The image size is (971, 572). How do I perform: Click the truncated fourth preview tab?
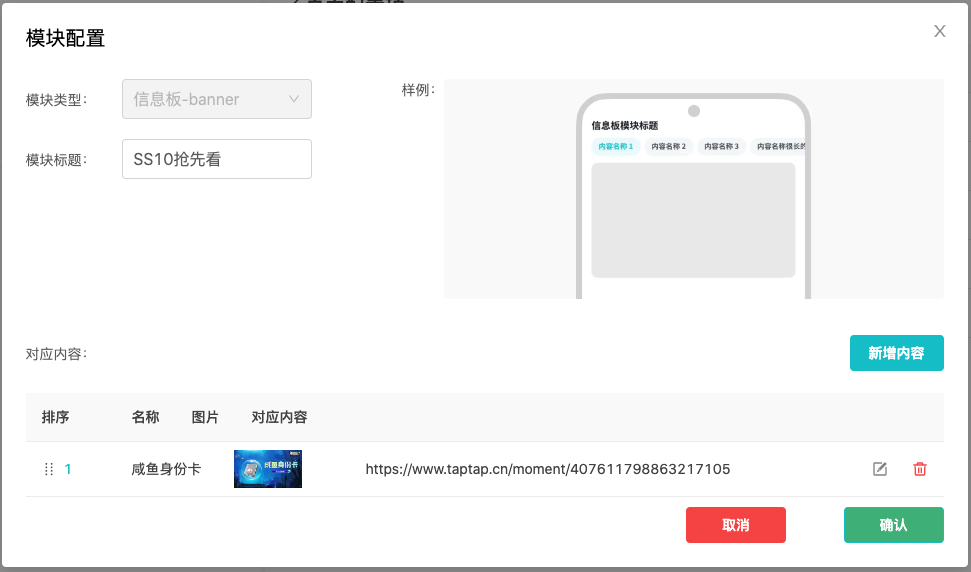coord(780,147)
